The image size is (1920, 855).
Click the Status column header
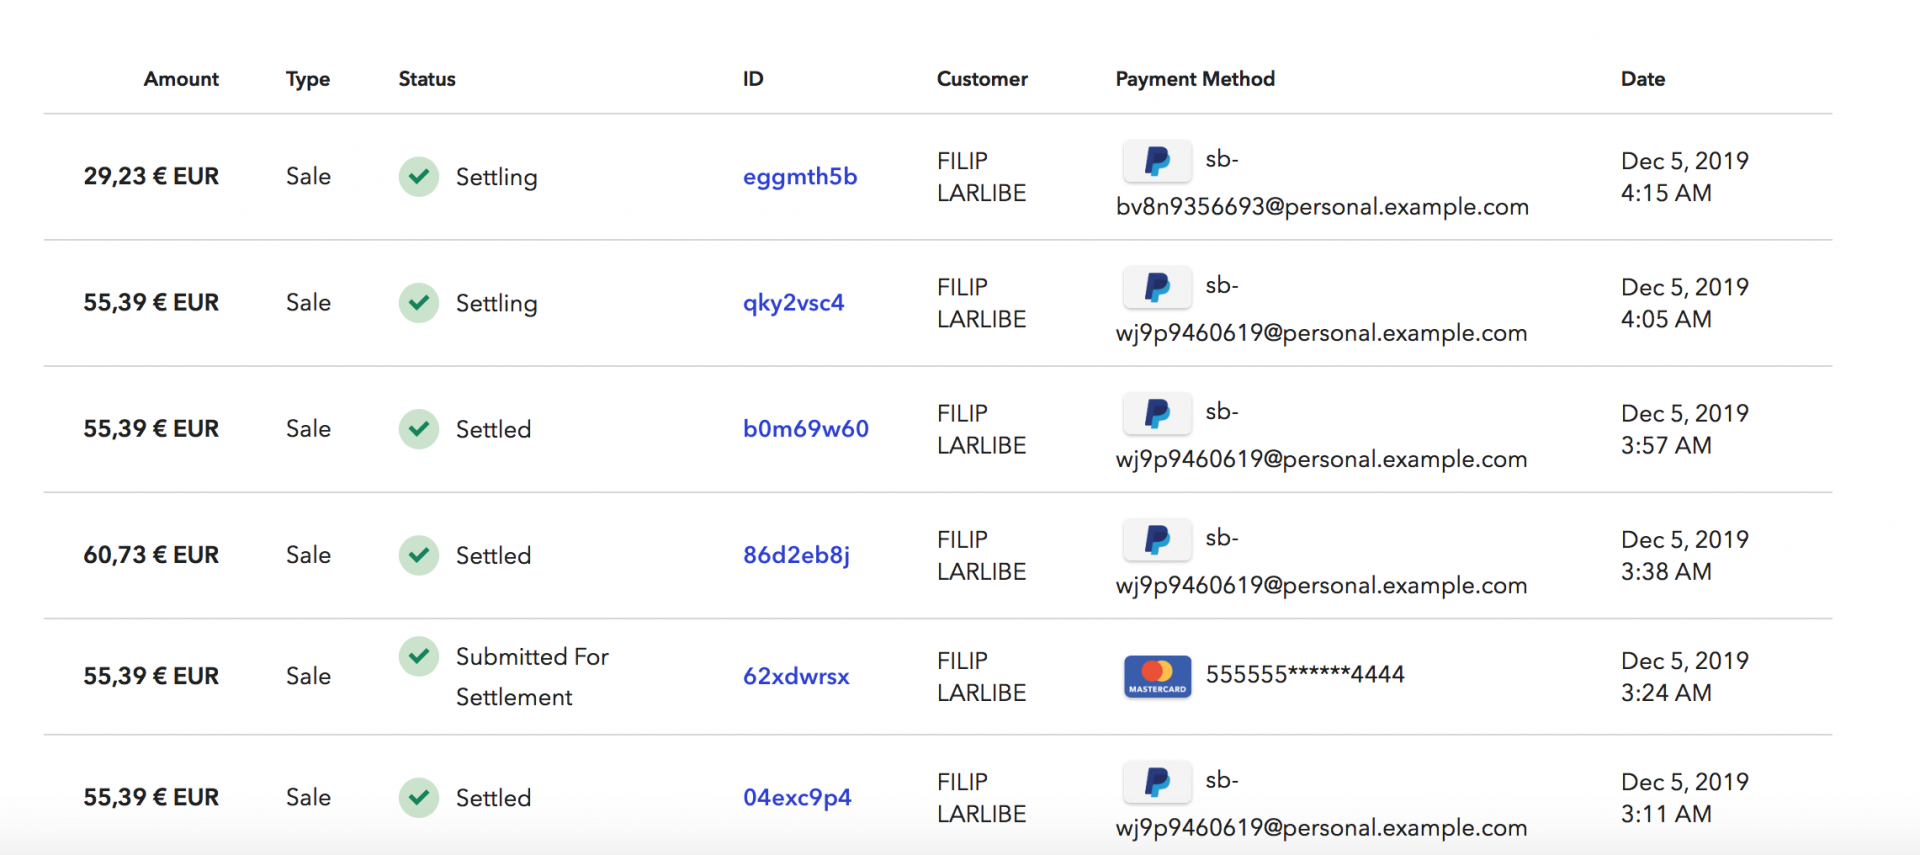click(427, 79)
